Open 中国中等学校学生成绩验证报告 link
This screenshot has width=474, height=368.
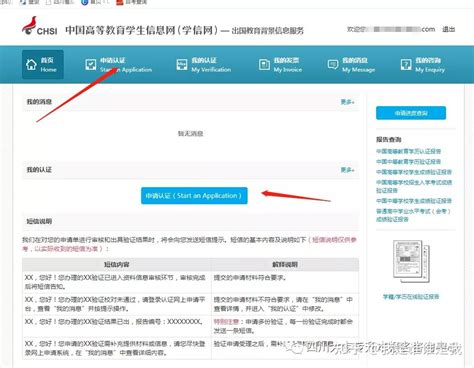coord(414,201)
